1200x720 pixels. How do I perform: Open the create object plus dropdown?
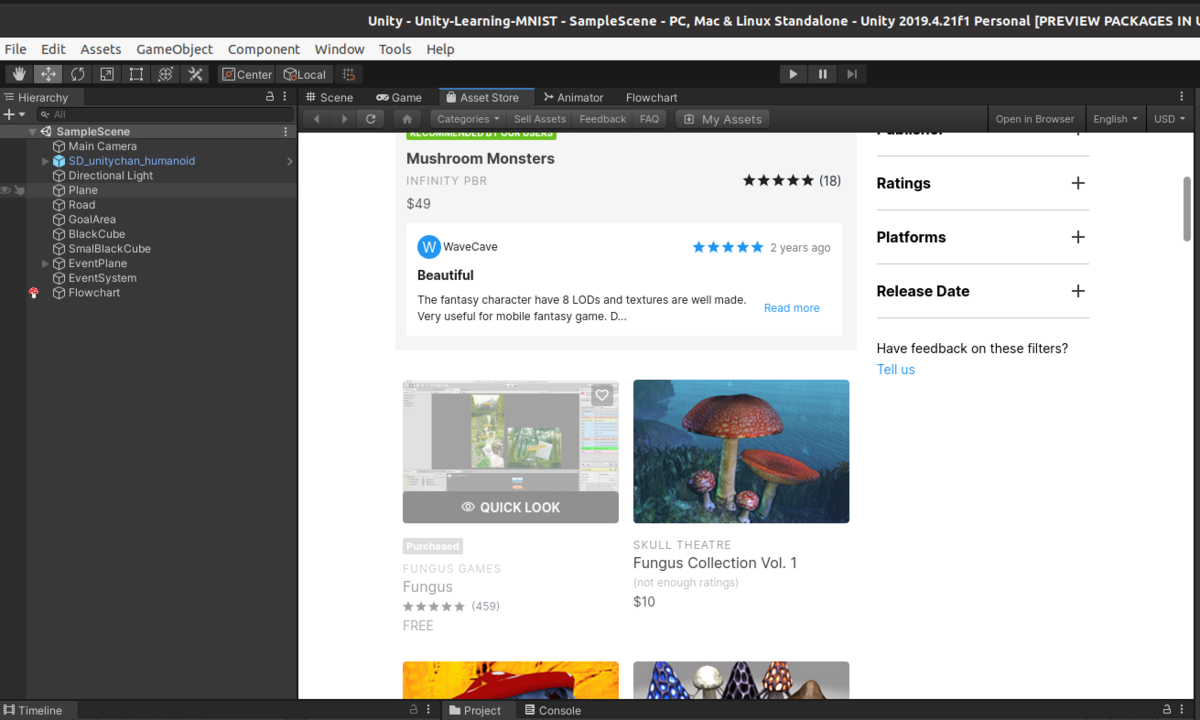point(13,115)
